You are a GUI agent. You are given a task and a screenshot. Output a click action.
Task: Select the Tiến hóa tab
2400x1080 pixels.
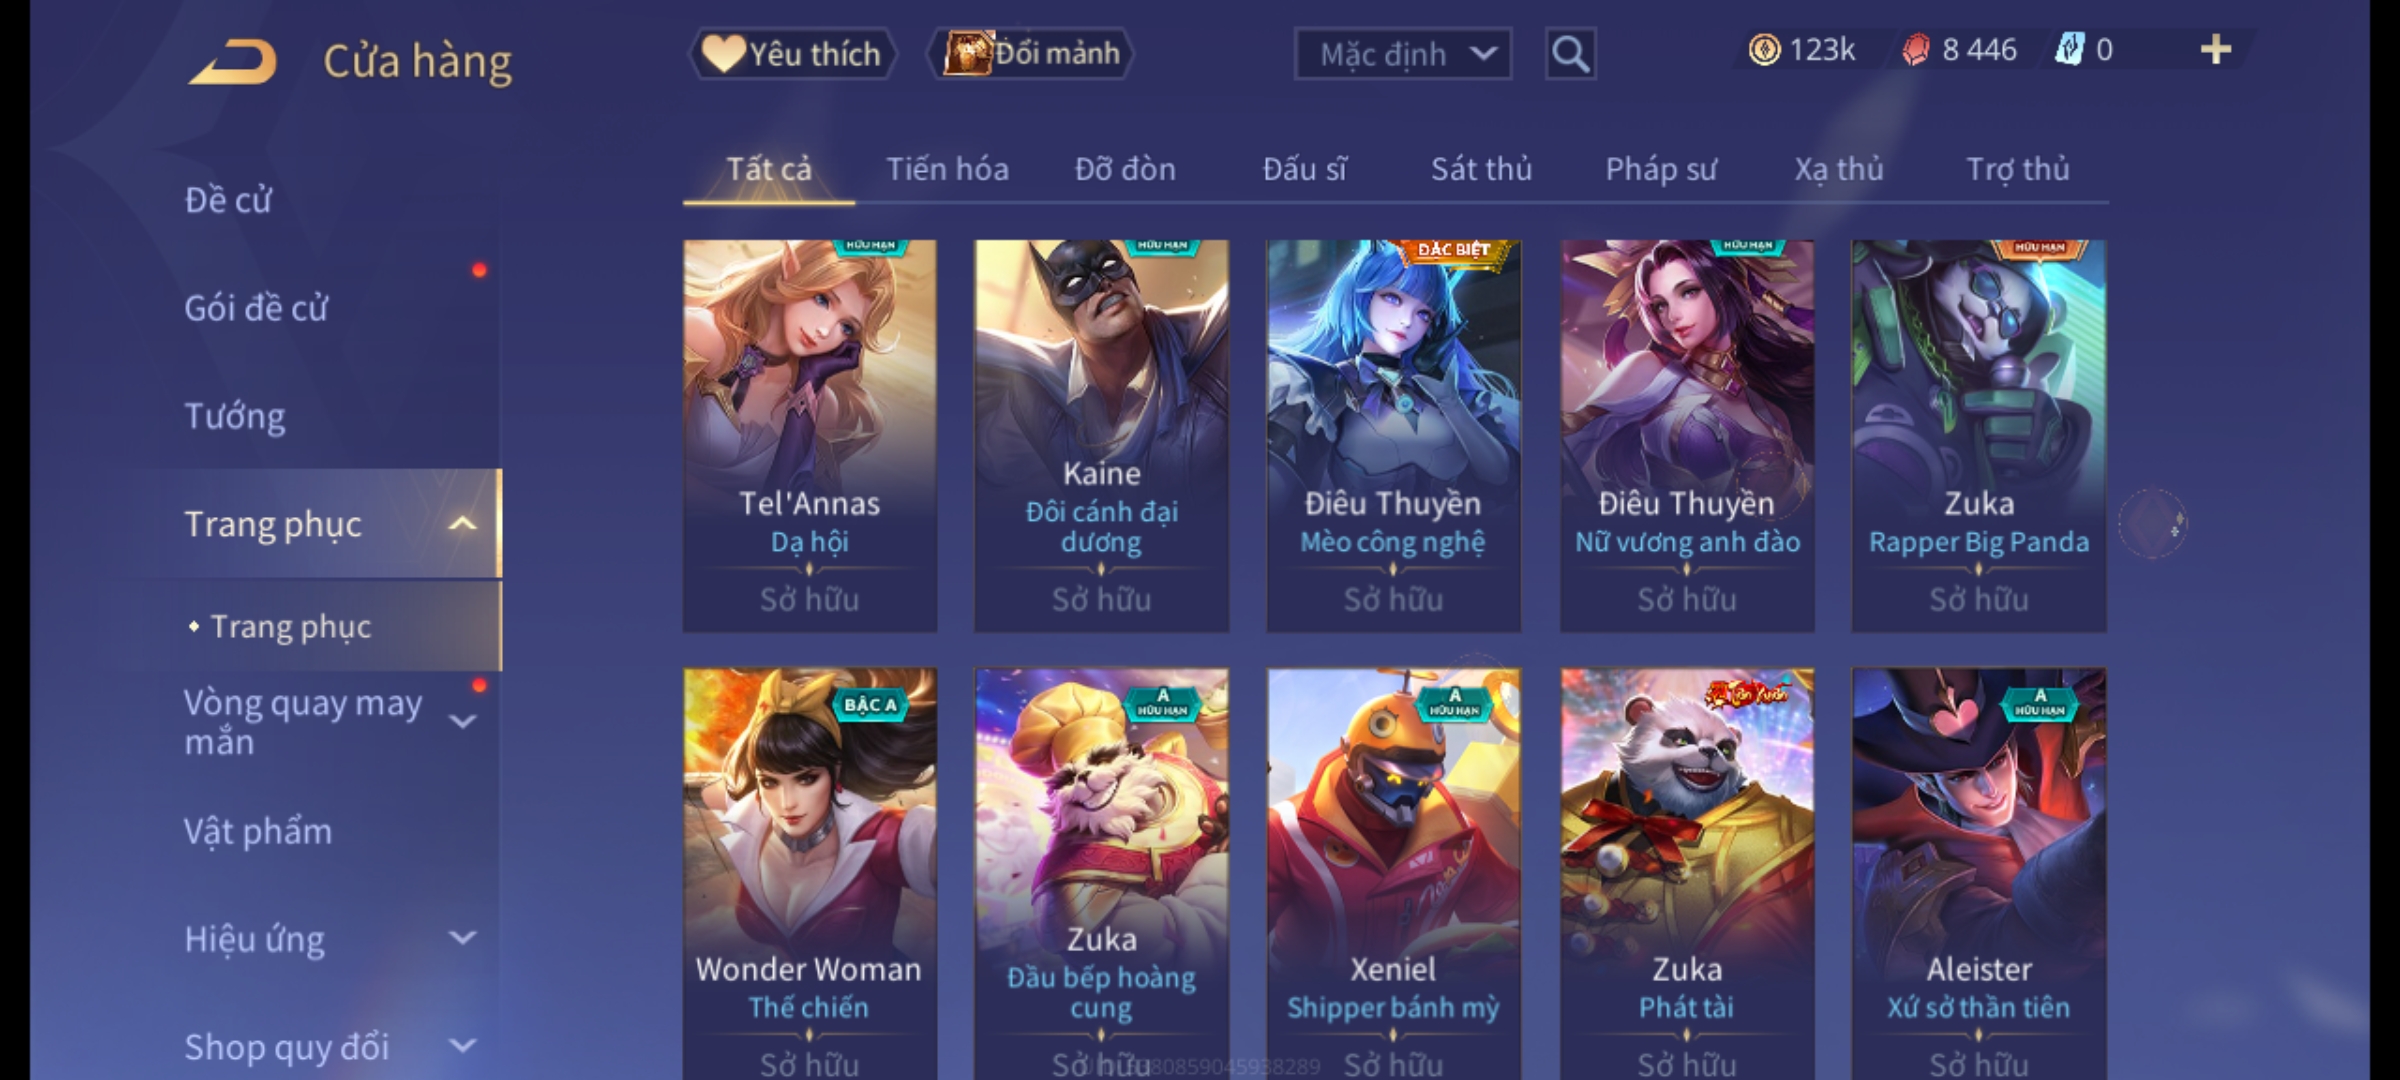(947, 169)
